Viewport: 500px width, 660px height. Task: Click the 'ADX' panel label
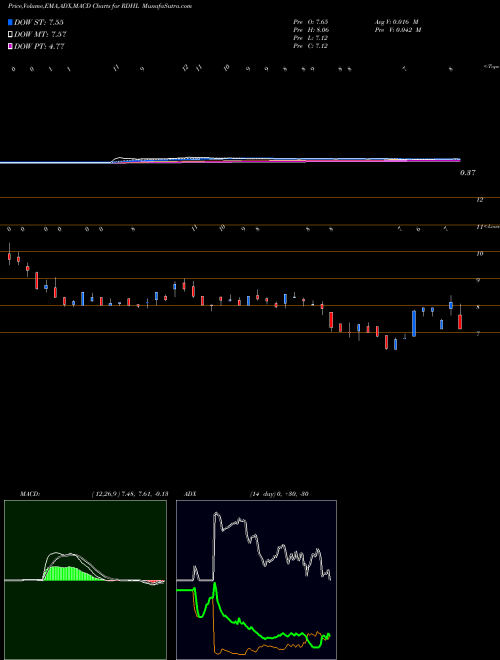coord(190,494)
